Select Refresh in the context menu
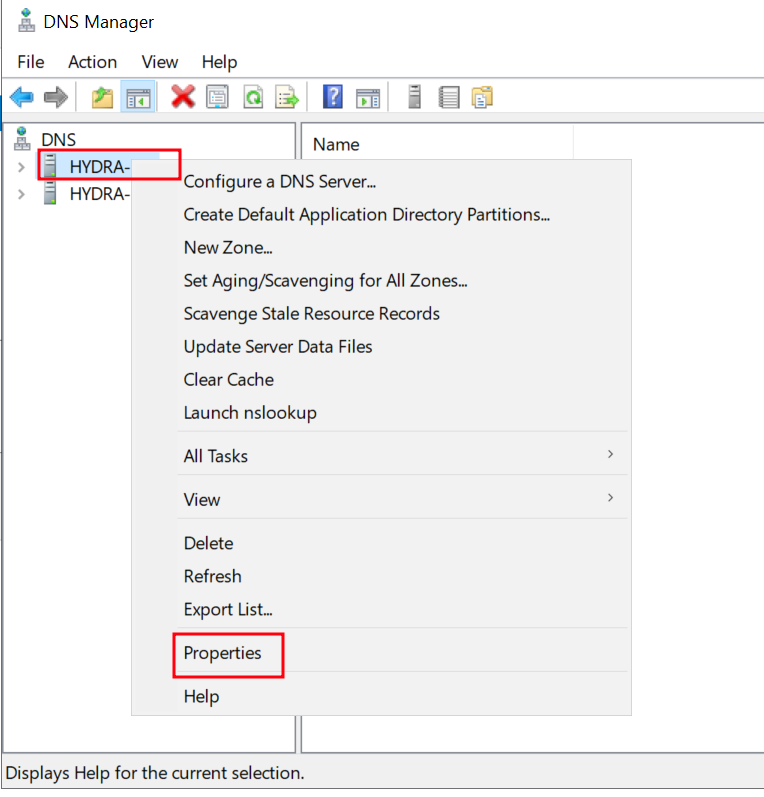The image size is (764, 797). tap(212, 576)
